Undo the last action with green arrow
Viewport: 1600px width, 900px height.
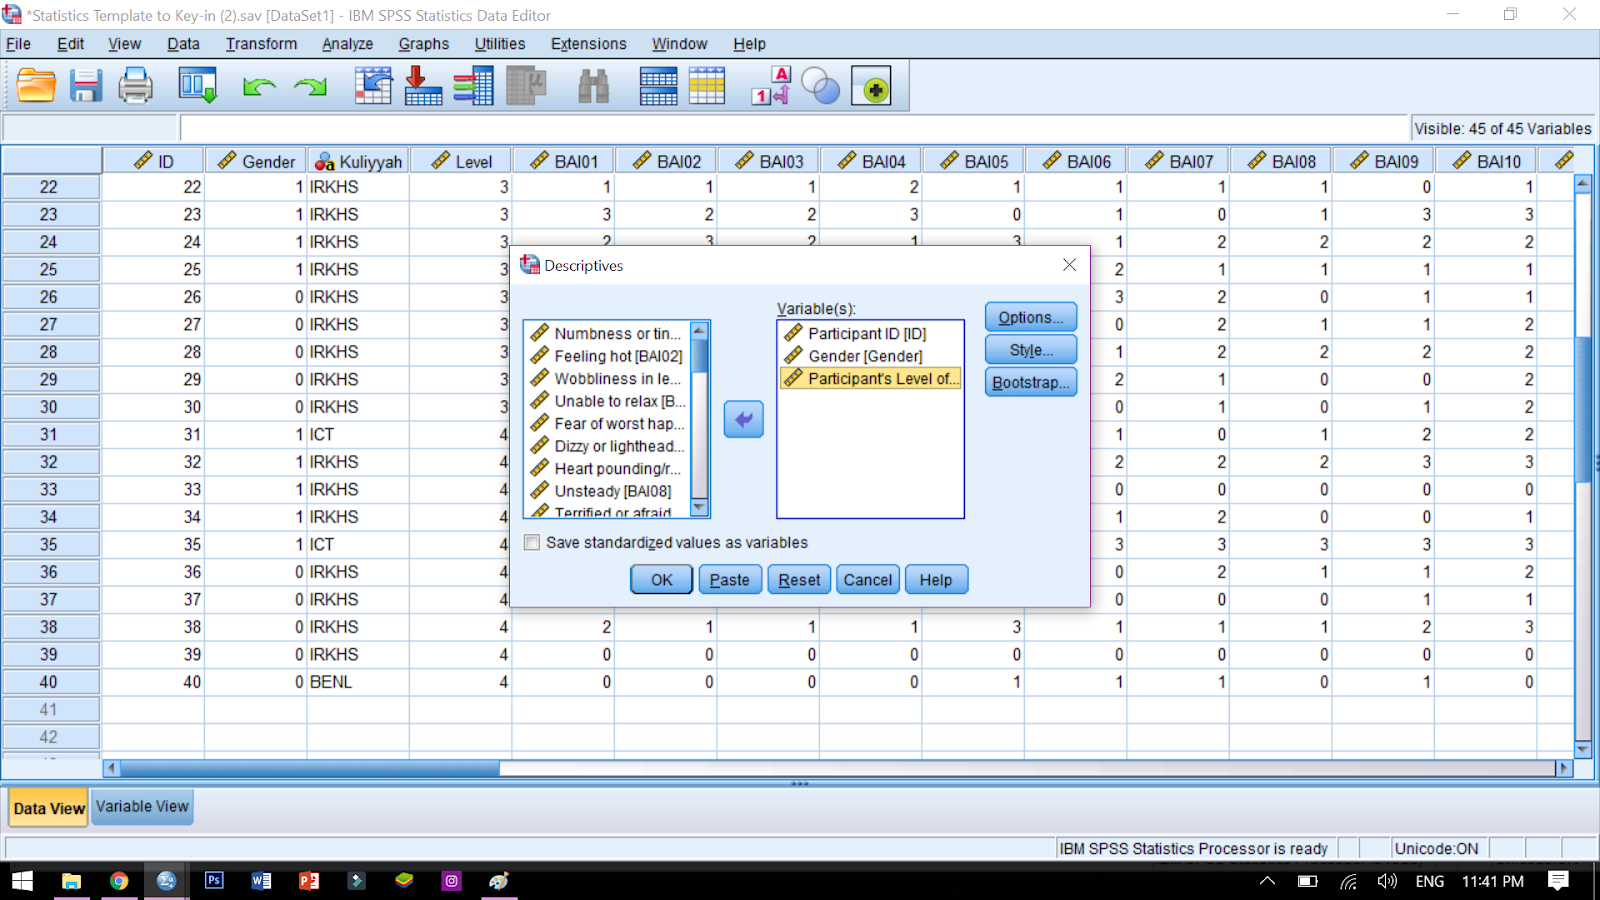coord(259,87)
